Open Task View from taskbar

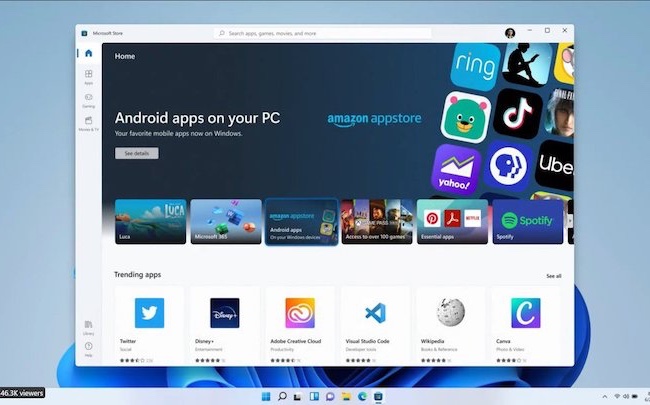pos(298,397)
